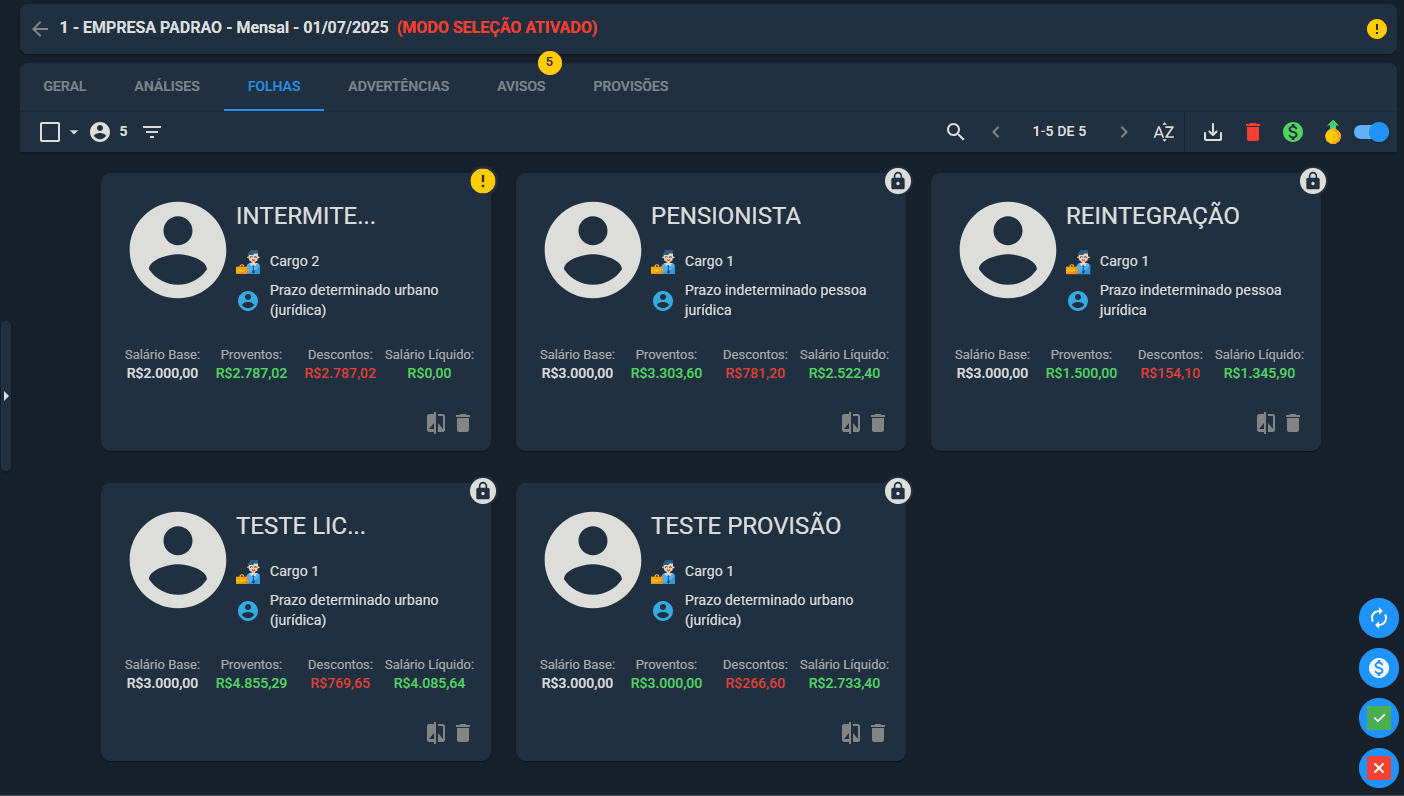Click the '1-5 DE 5' pagination text
This screenshot has width=1404, height=796.
coord(1059,132)
